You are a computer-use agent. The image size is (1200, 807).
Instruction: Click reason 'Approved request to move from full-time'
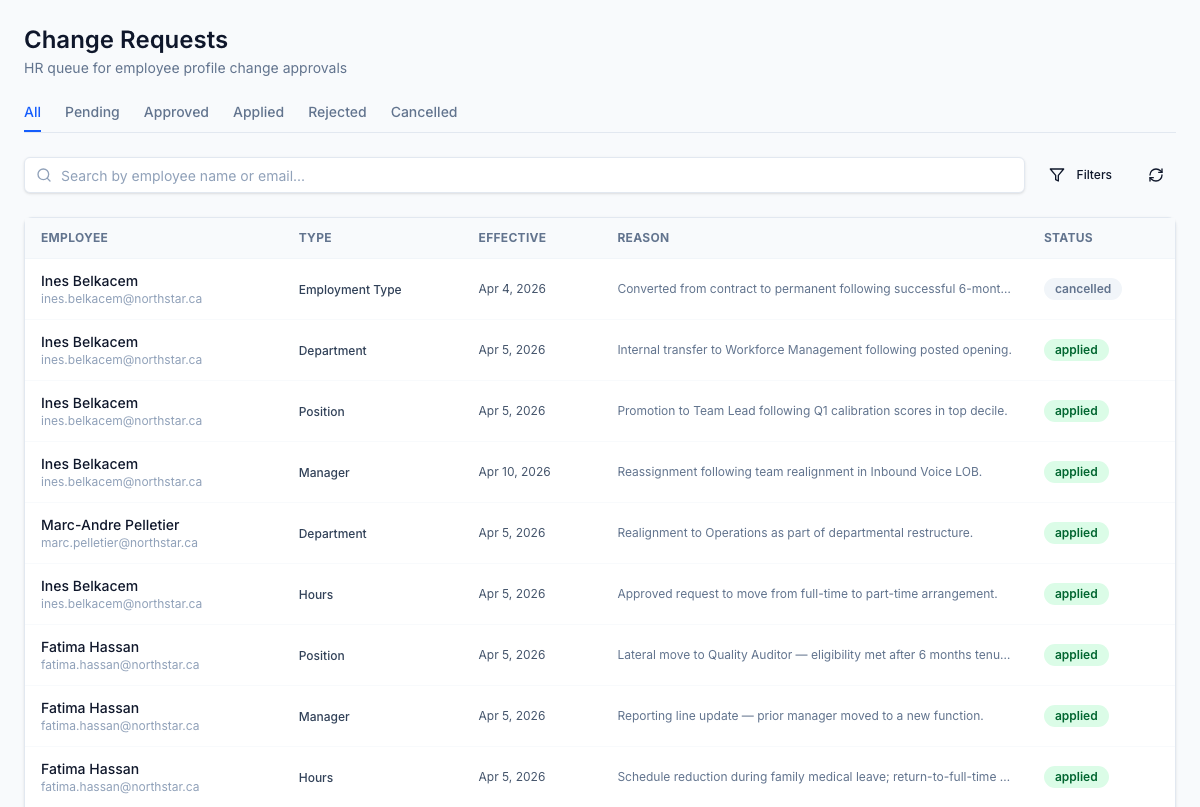(x=807, y=594)
